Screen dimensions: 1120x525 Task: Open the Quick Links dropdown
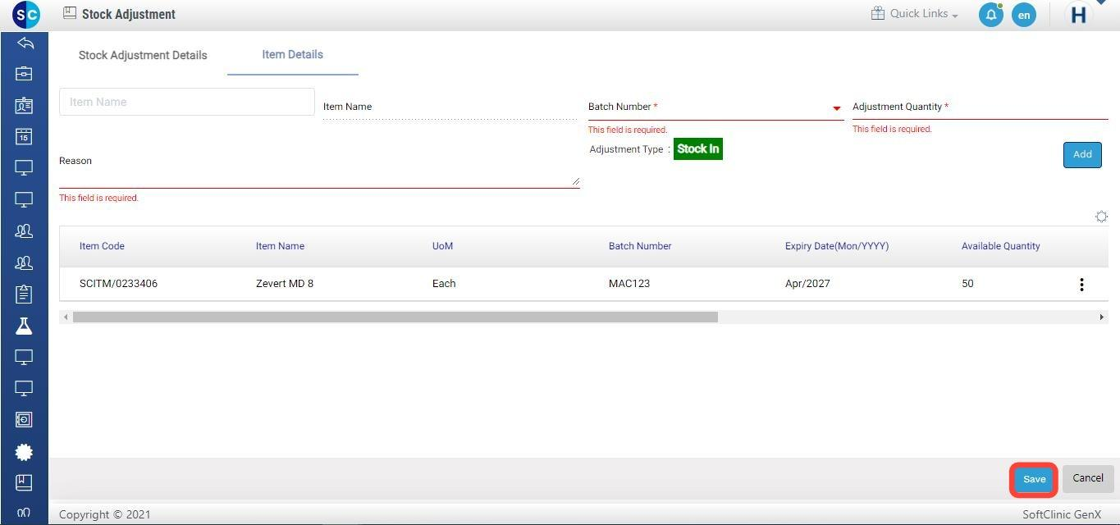[x=915, y=15]
